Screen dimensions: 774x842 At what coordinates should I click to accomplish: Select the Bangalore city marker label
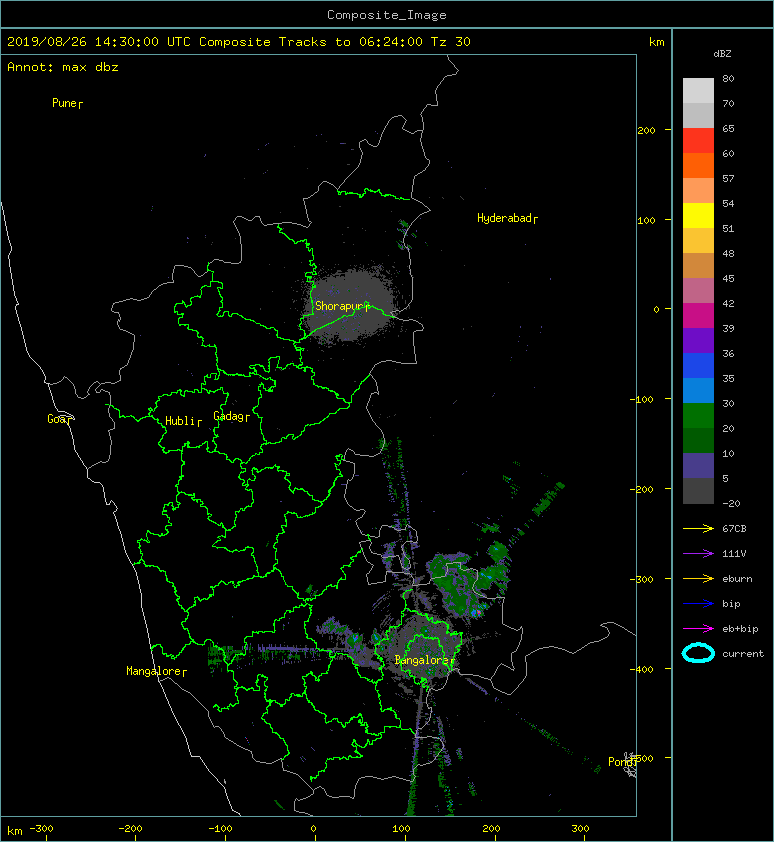pos(424,660)
